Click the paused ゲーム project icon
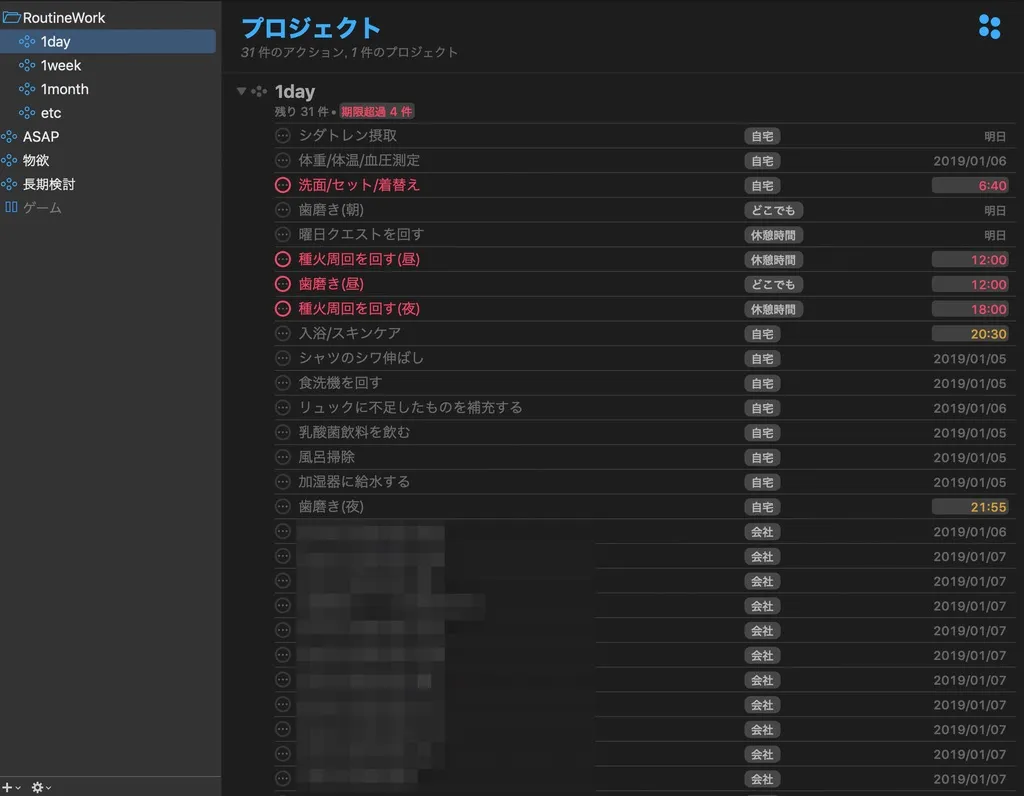Viewport: 1024px width, 796px height. point(11,208)
